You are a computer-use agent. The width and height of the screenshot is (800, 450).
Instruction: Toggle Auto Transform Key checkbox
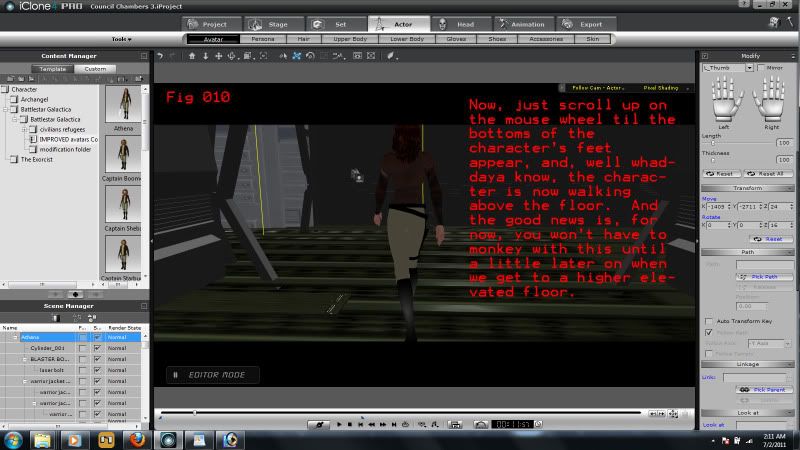709,321
